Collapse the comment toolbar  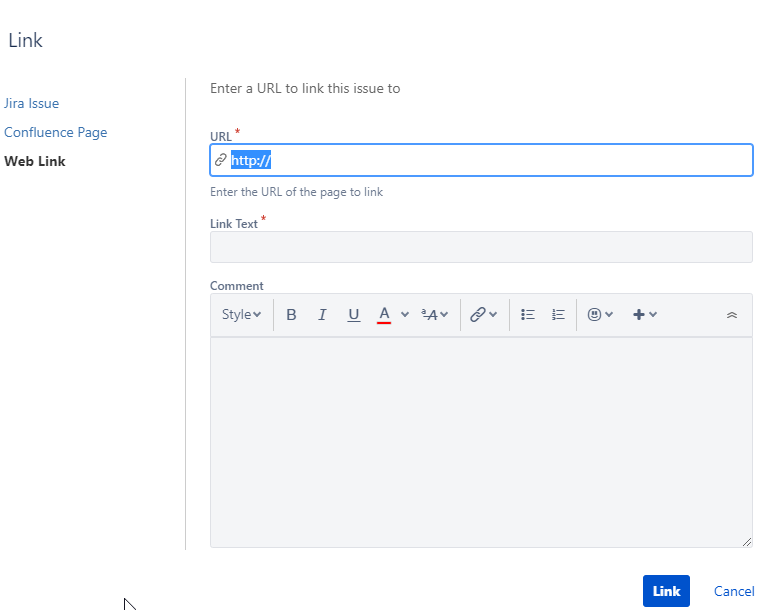tap(732, 315)
